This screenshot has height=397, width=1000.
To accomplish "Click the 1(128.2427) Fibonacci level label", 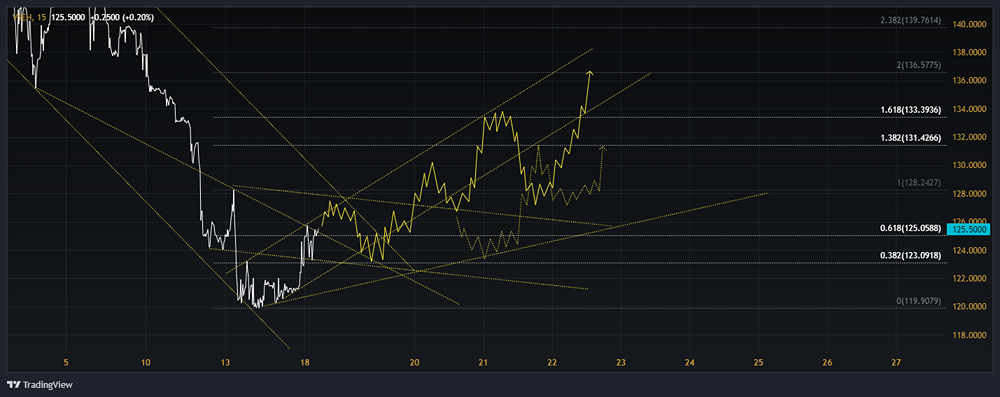I will [918, 183].
